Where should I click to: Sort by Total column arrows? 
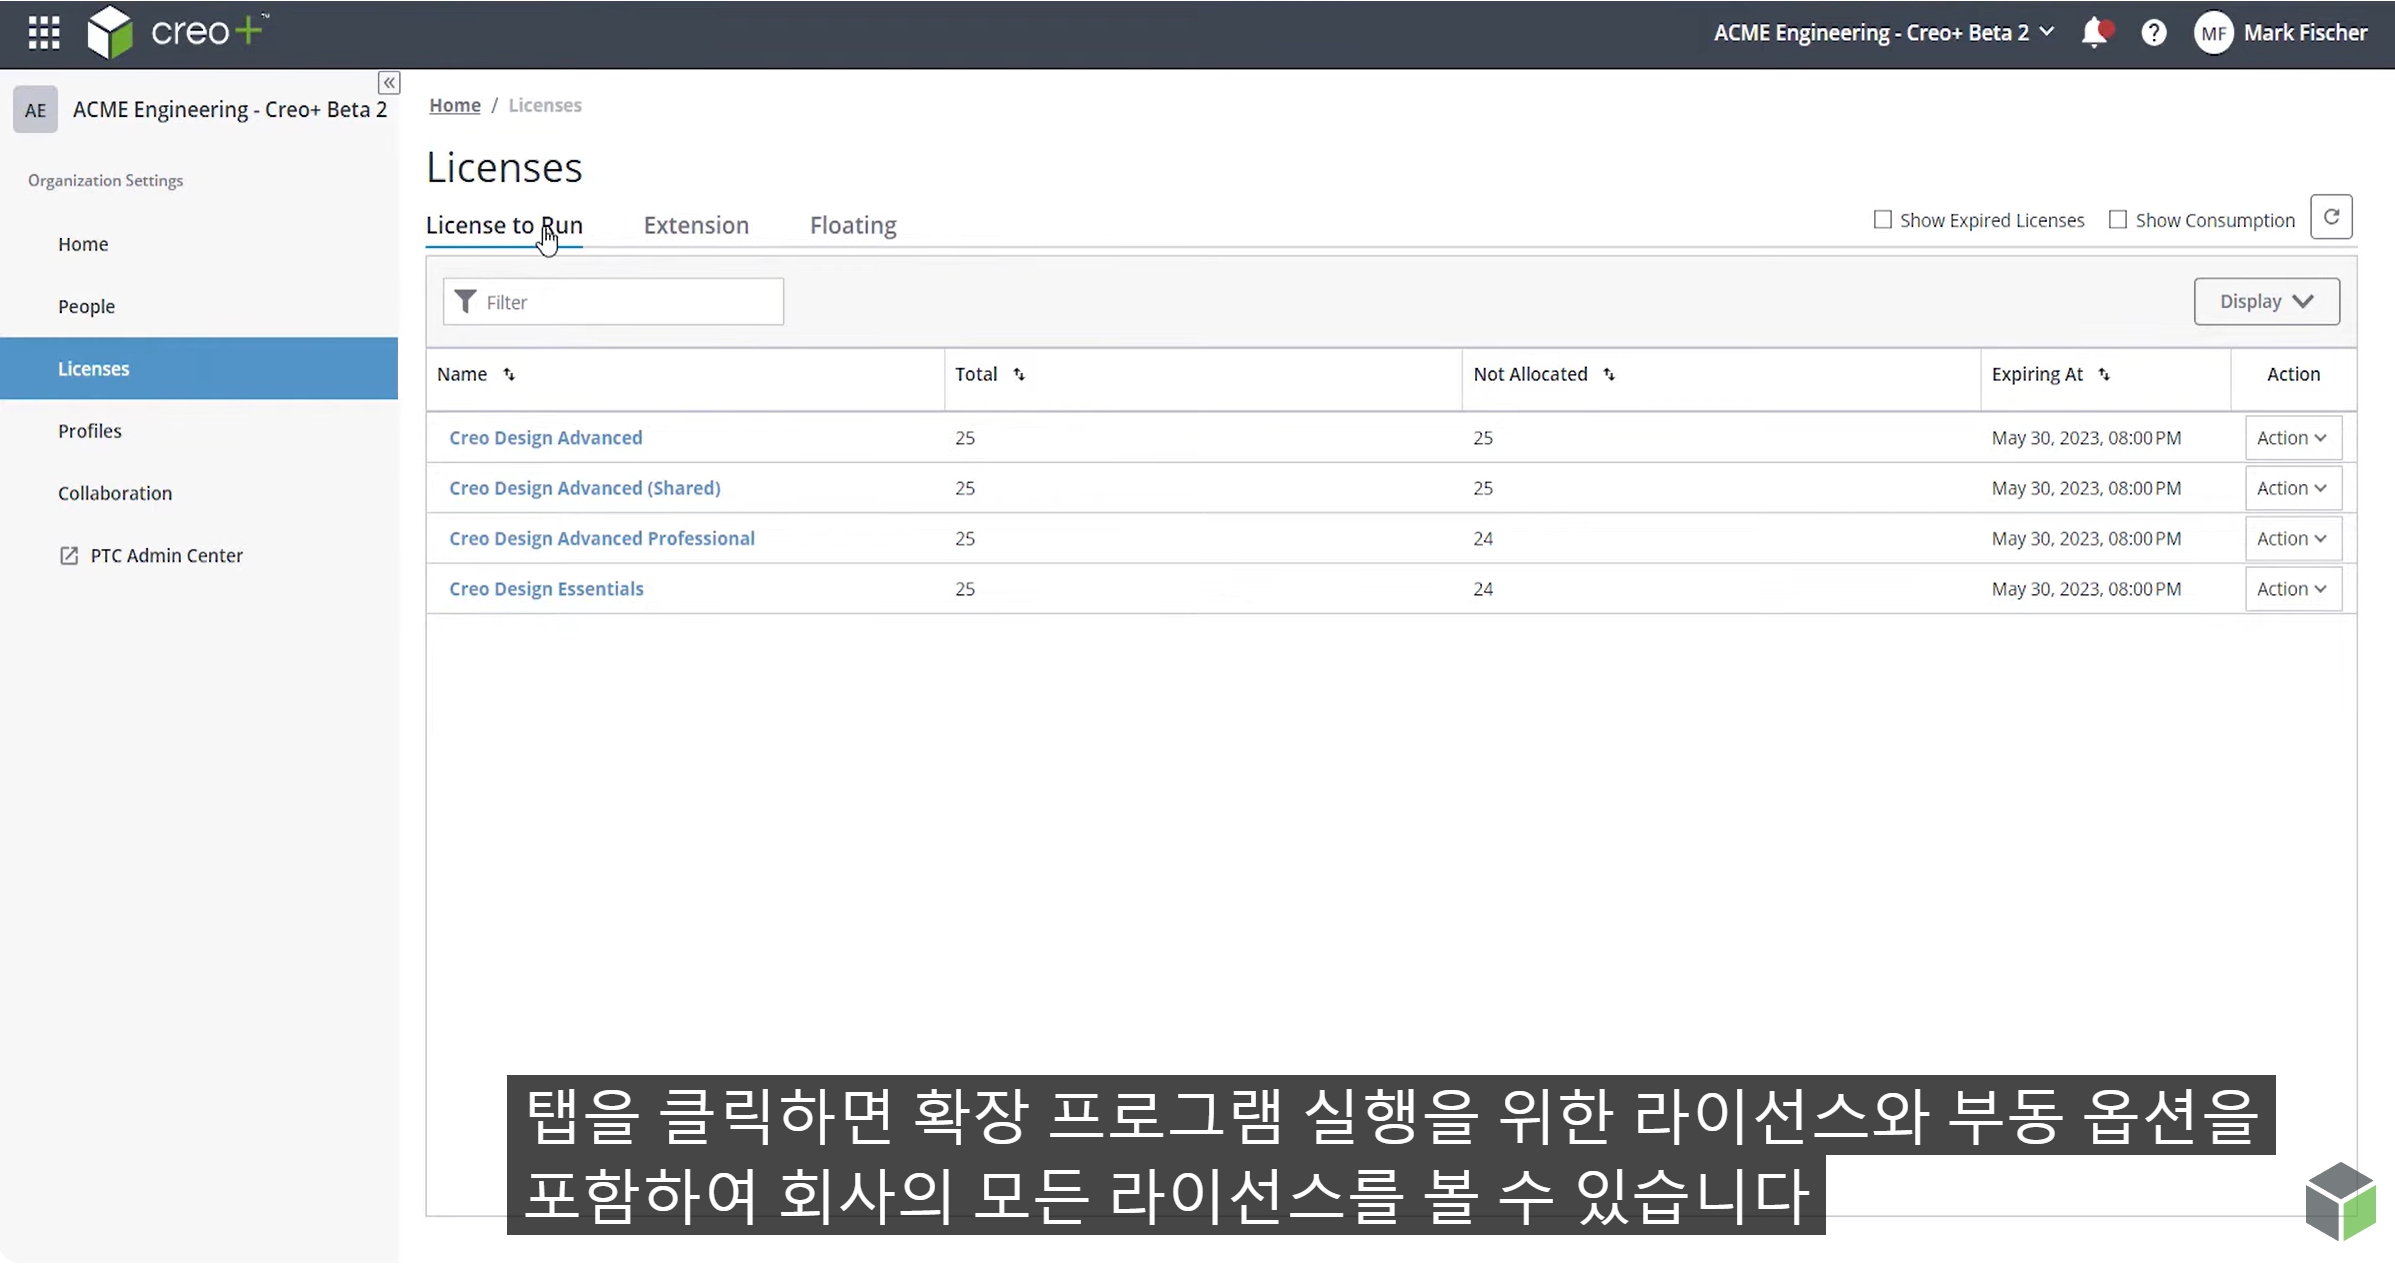point(1019,374)
